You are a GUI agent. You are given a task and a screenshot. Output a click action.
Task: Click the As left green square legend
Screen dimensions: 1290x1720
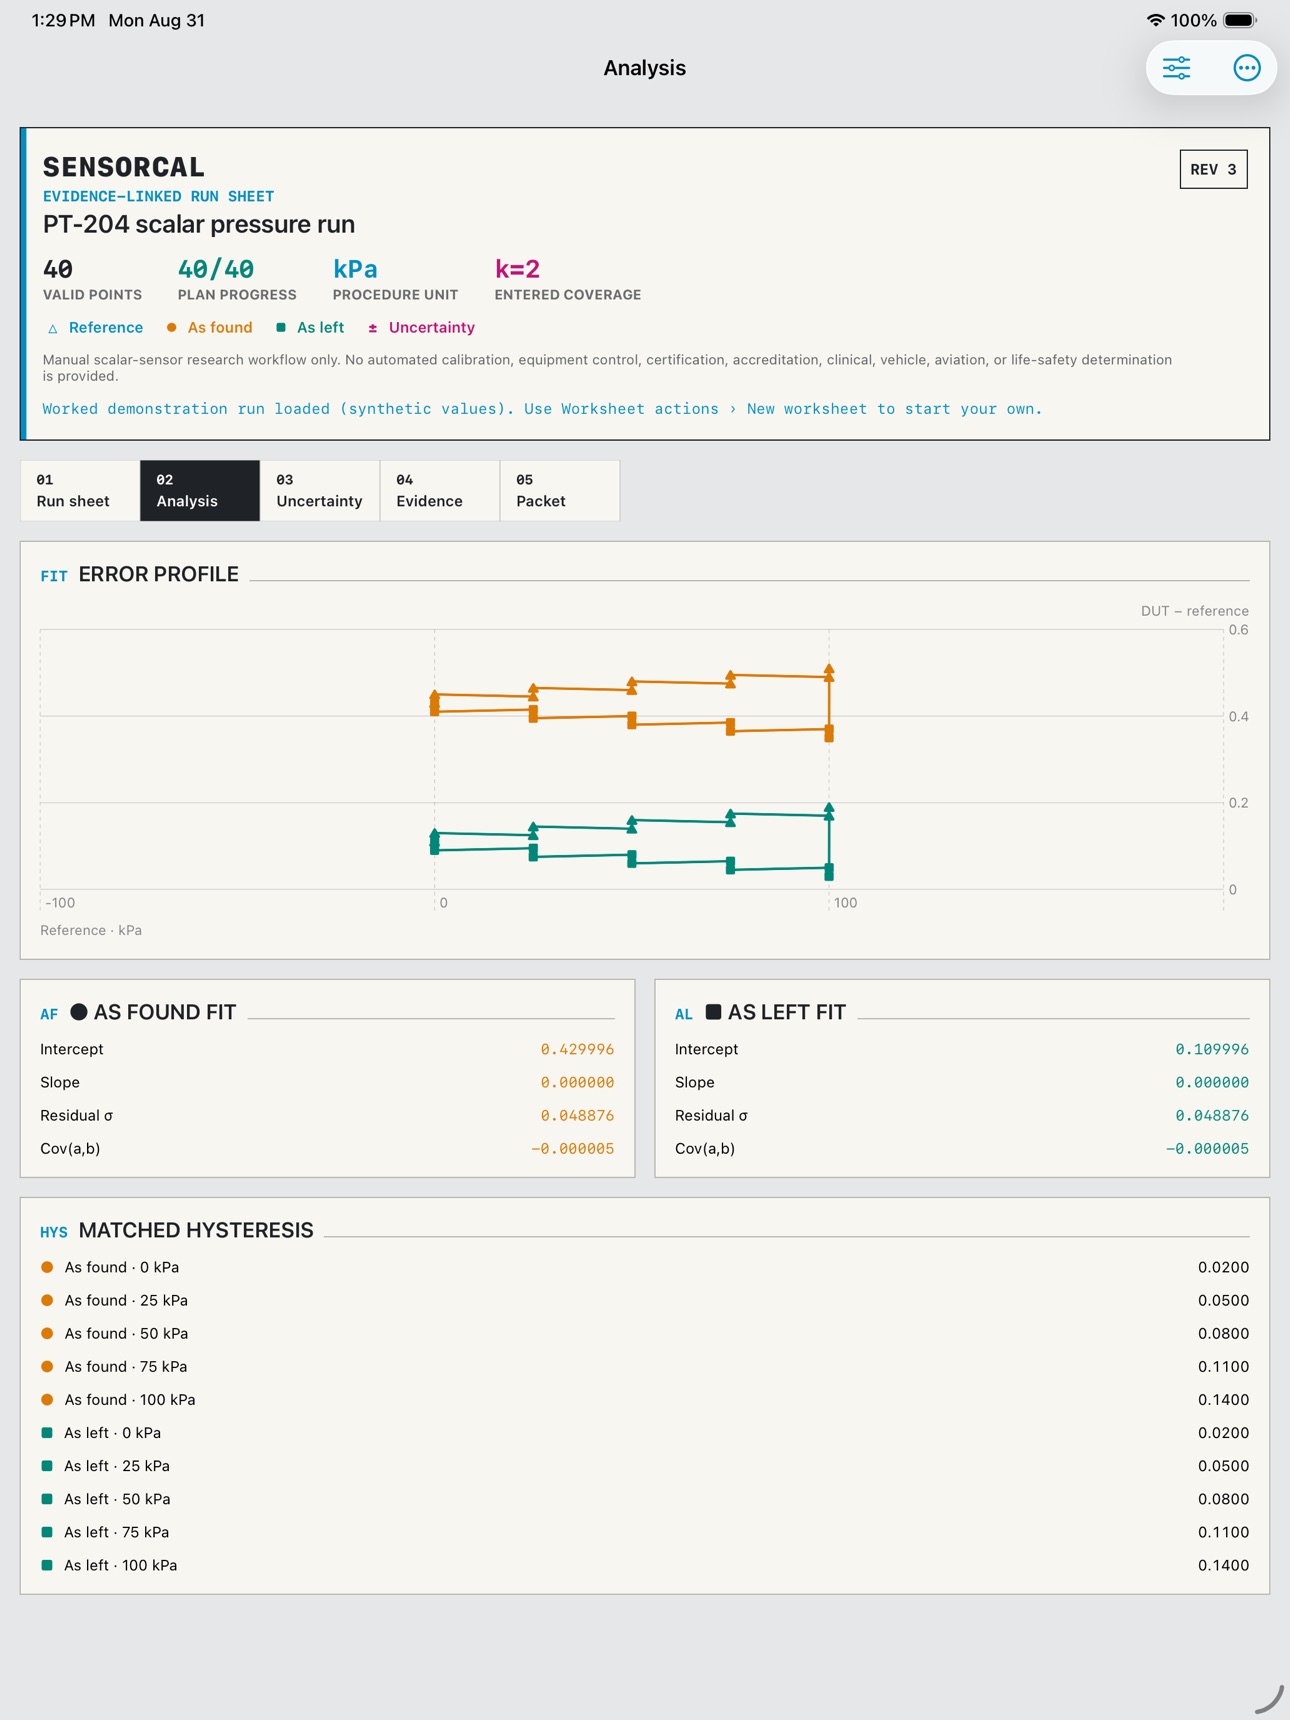pos(281,327)
